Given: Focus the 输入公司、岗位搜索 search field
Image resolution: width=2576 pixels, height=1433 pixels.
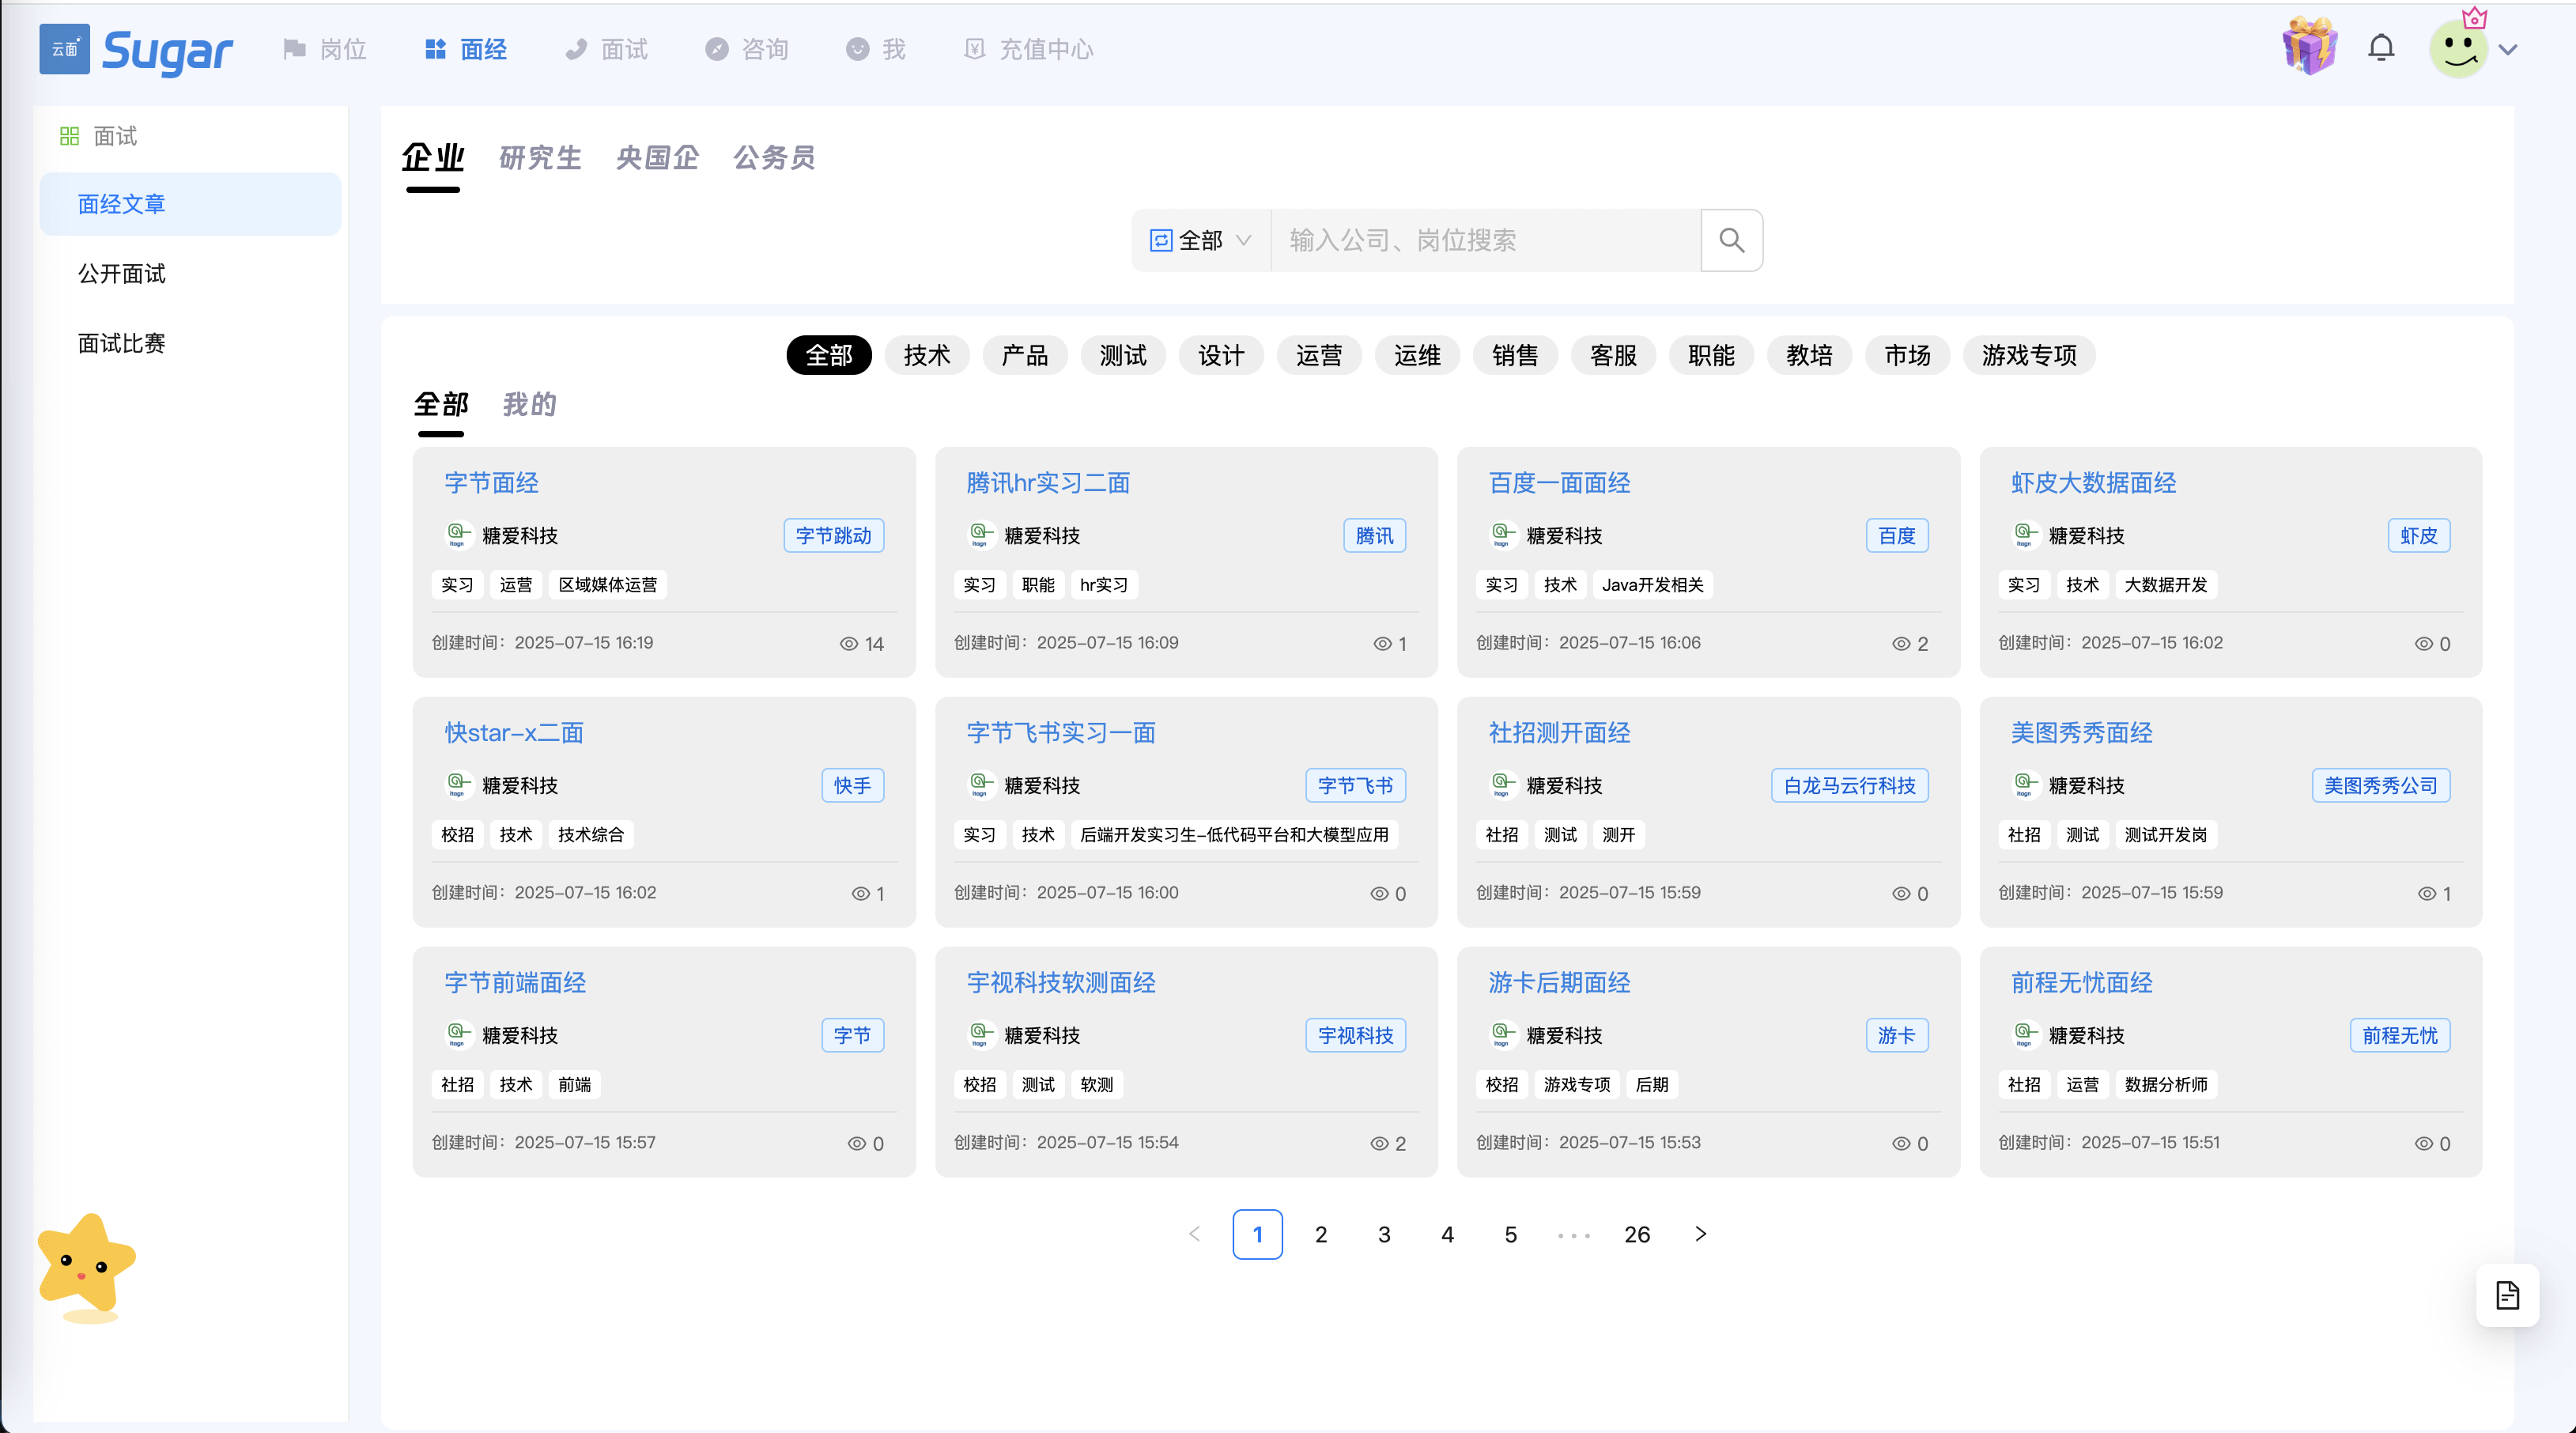Looking at the screenshot, I should (1485, 240).
